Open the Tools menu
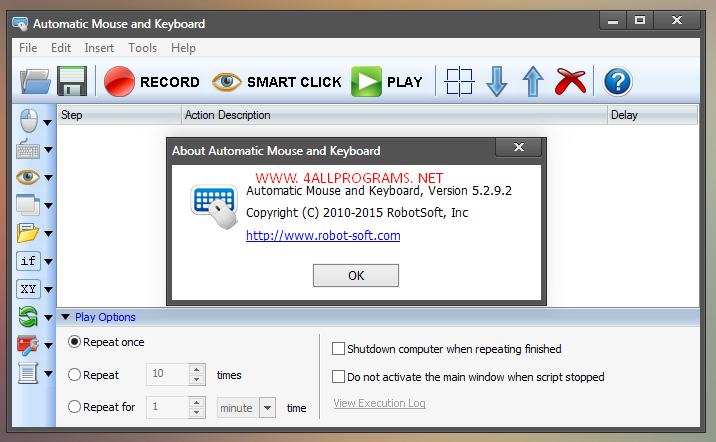 point(142,48)
